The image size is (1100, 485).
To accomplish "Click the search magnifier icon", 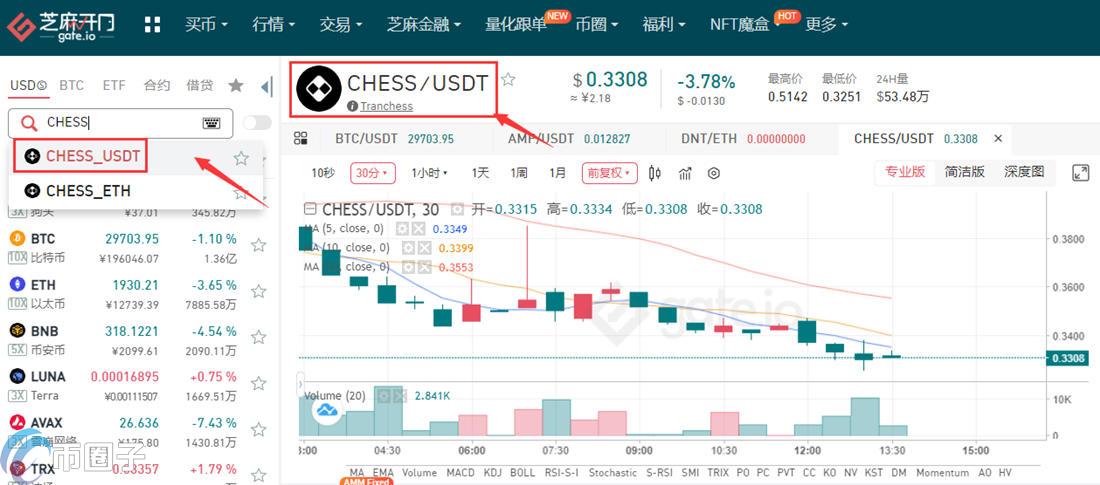I will click(x=29, y=124).
